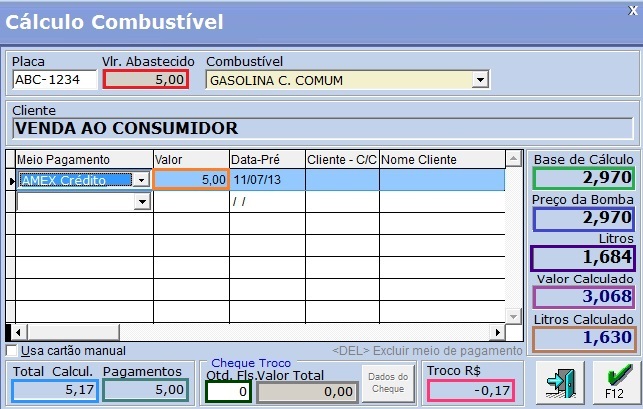This screenshot has width=643, height=409.
Task: Click the Vlr. Abastecido field
Action: coord(146,79)
